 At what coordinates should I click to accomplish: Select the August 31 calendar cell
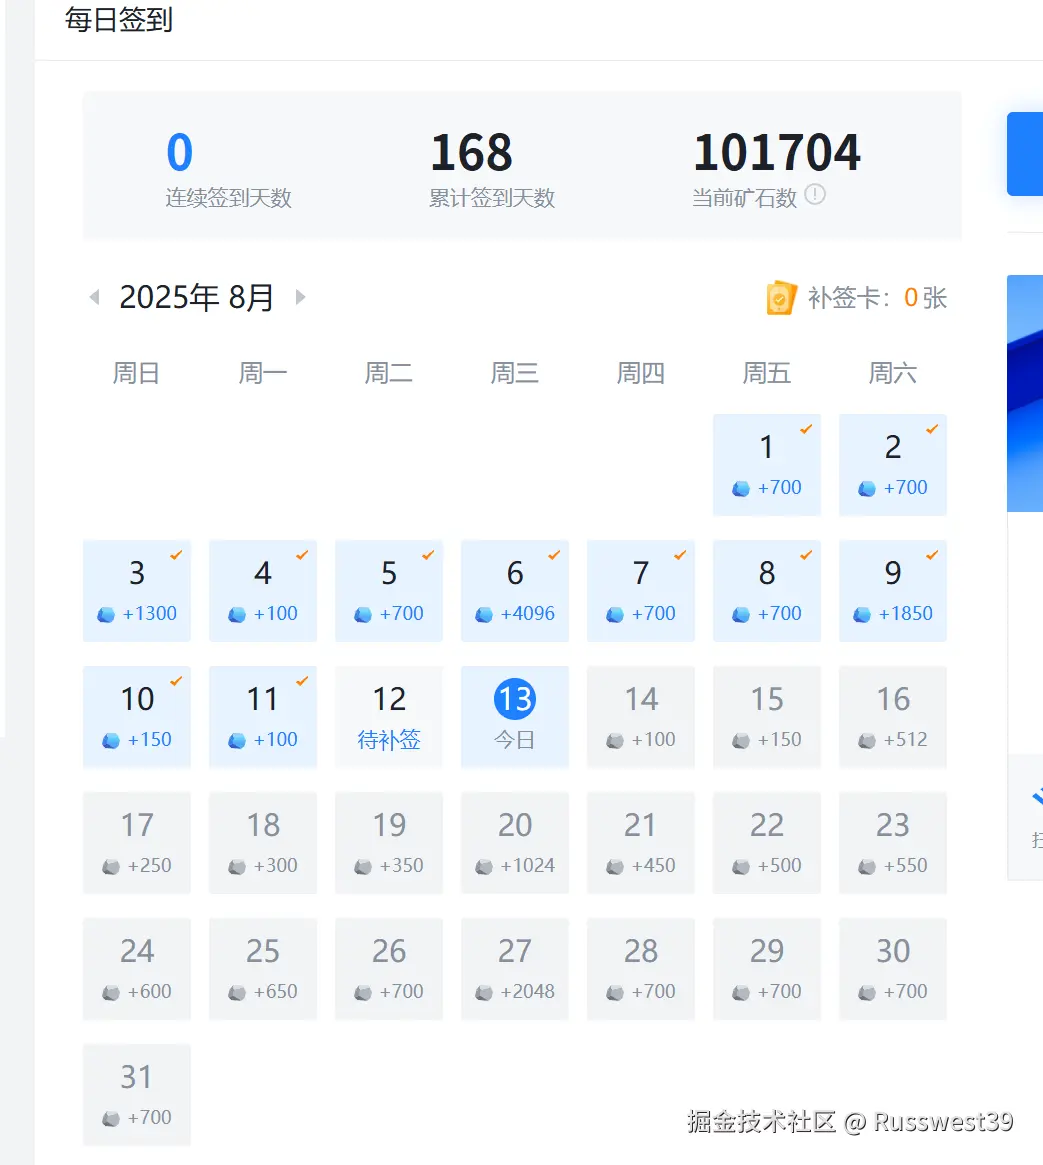pos(137,1094)
